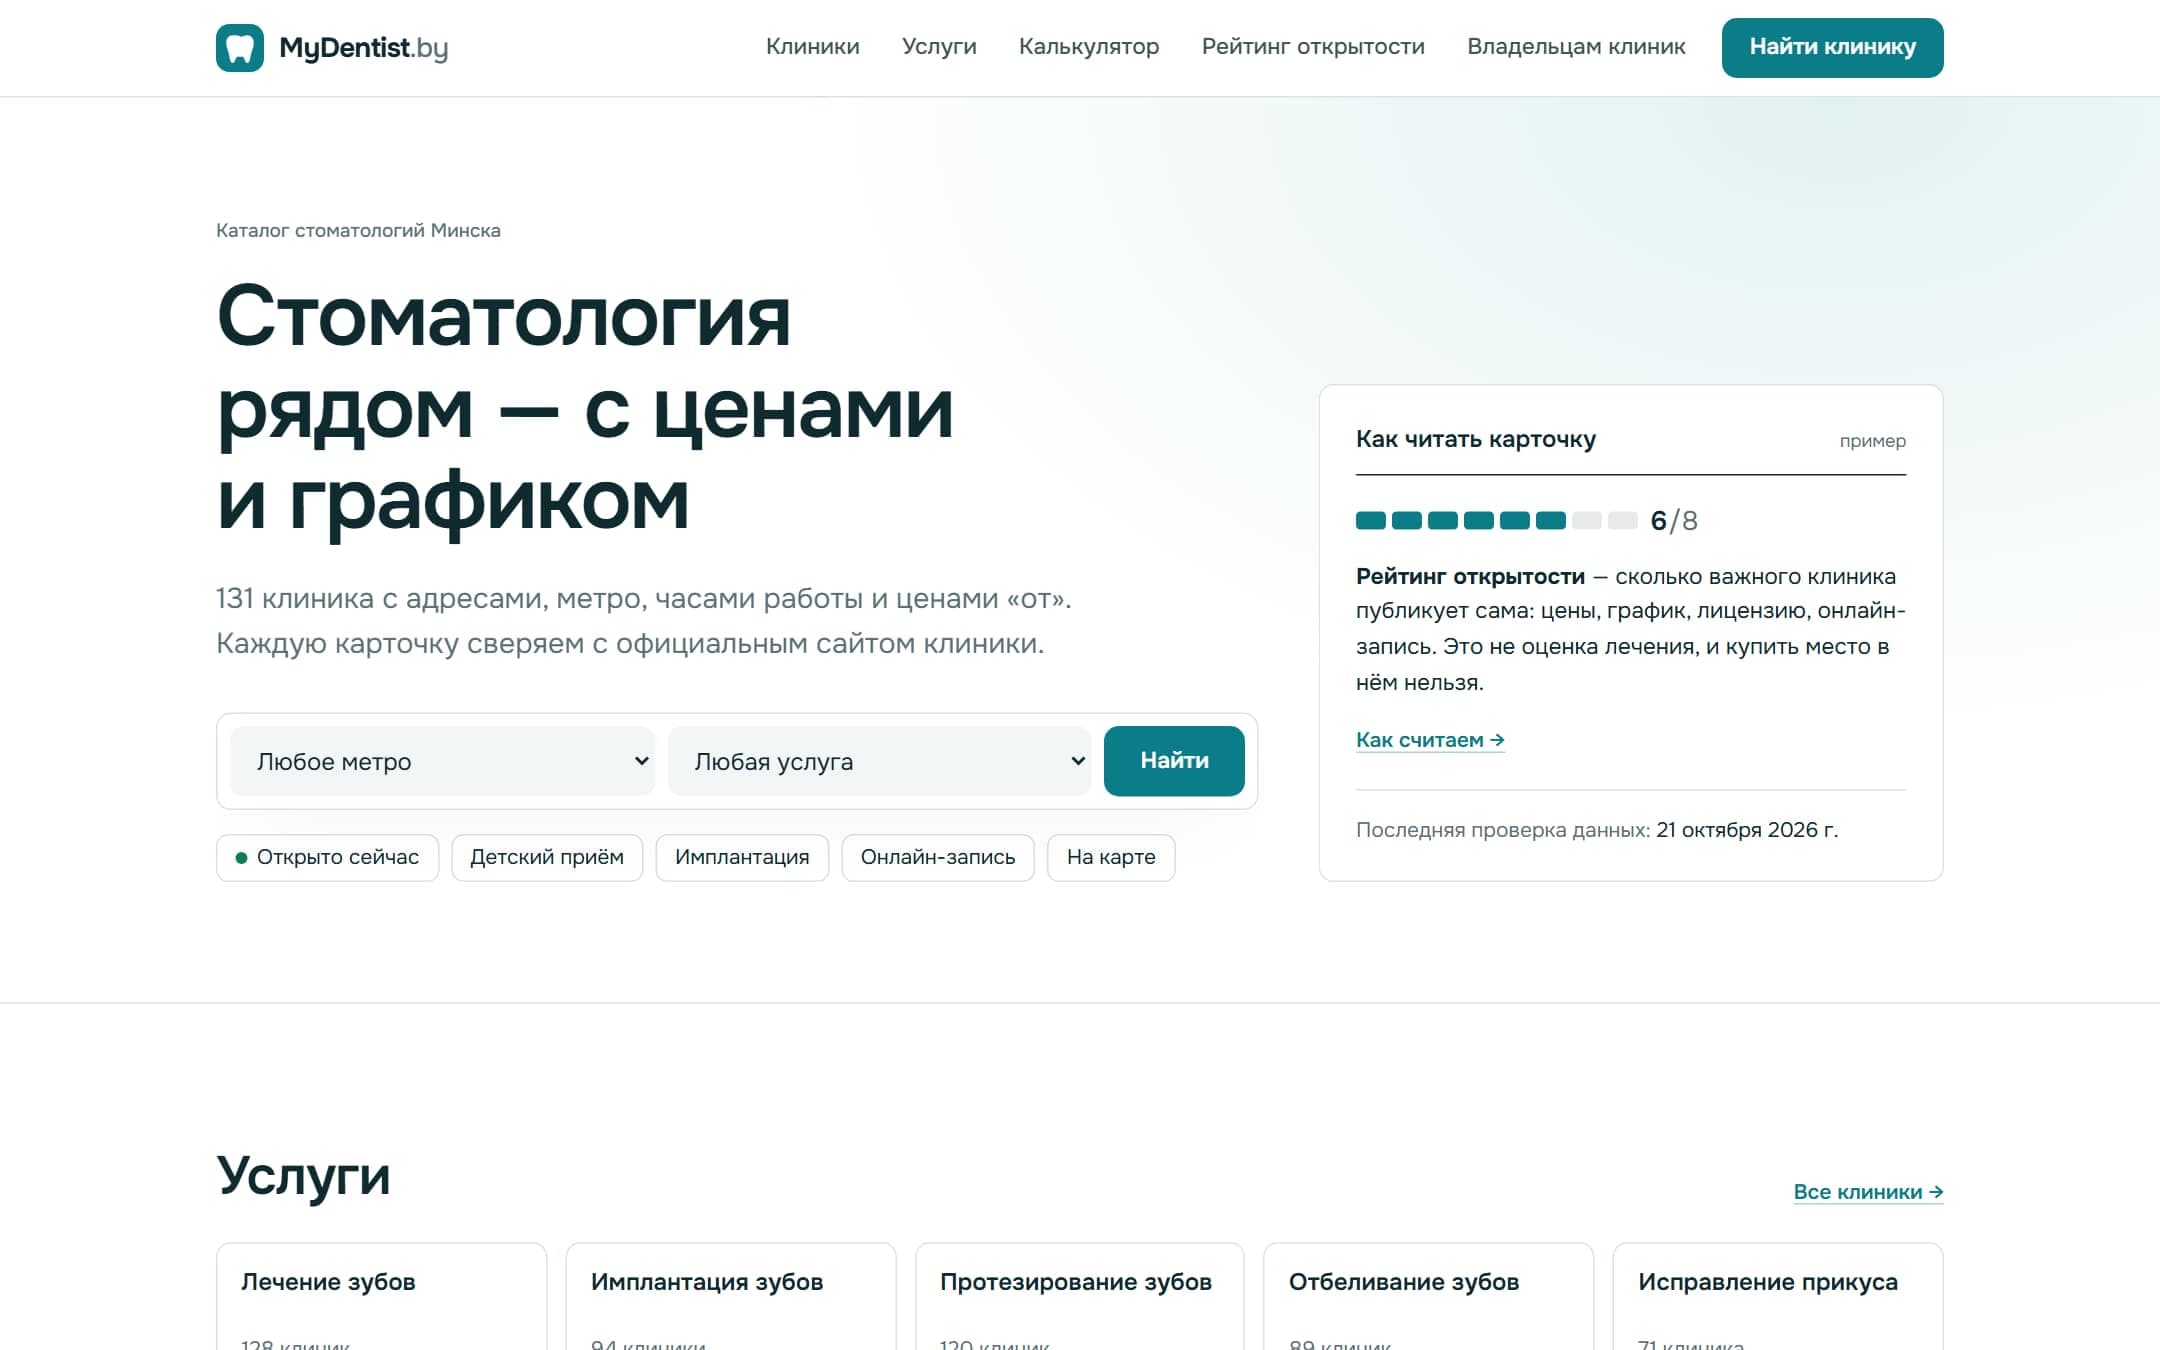This screenshot has width=2160, height=1350.
Task: Click the пример label in card
Action: point(1872,441)
